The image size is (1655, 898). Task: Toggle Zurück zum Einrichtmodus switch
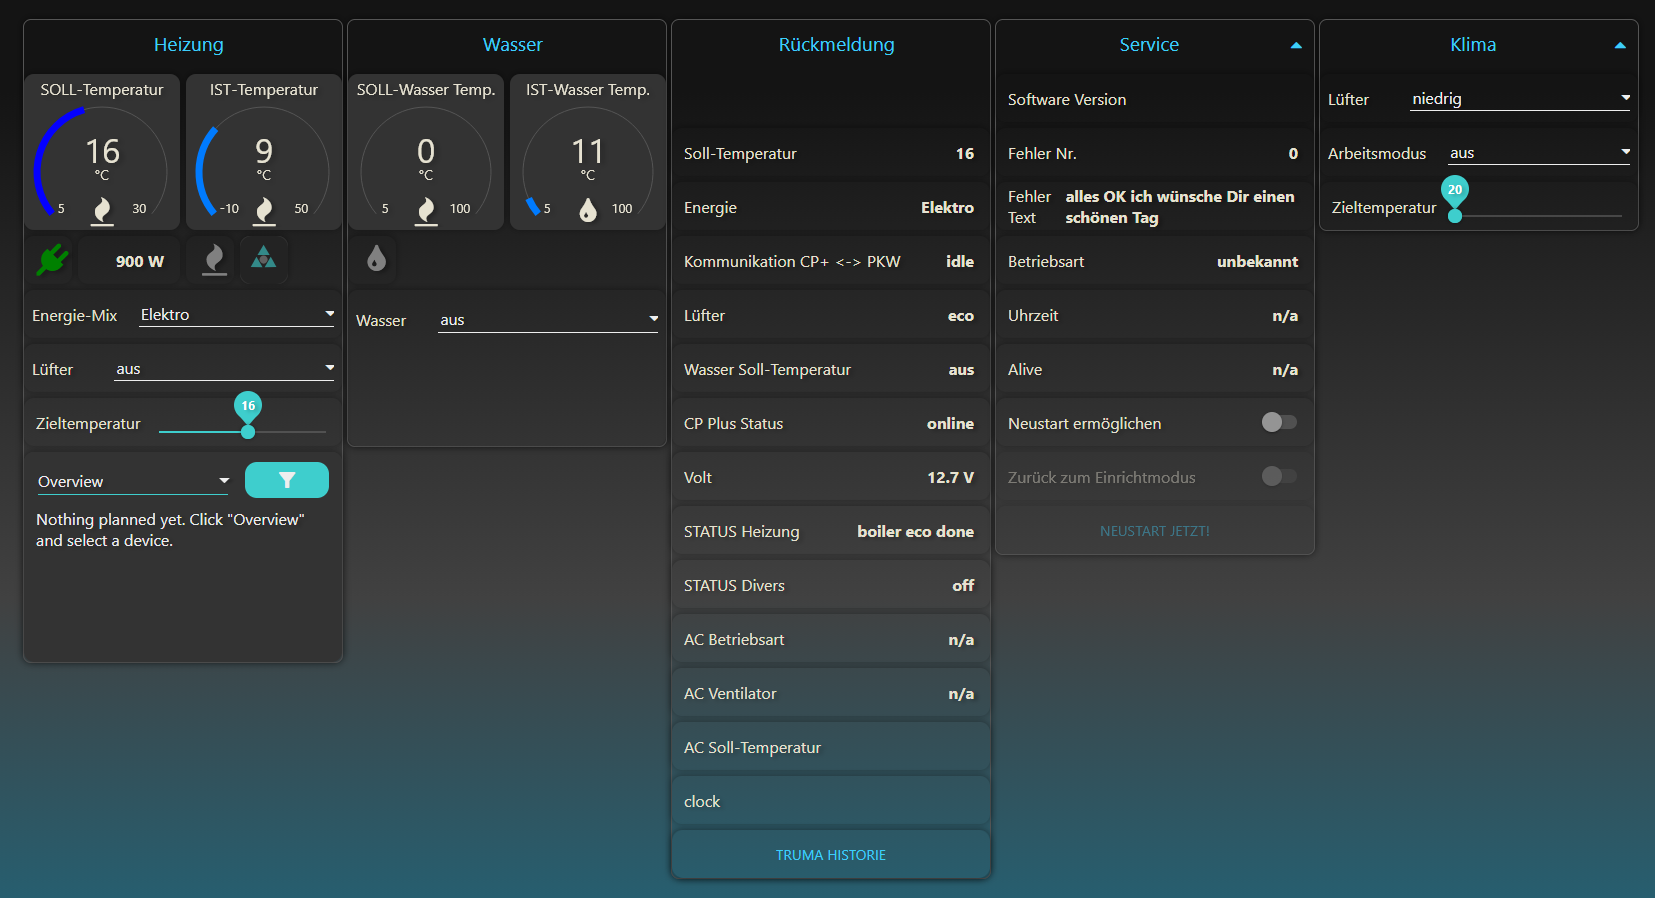tap(1278, 476)
